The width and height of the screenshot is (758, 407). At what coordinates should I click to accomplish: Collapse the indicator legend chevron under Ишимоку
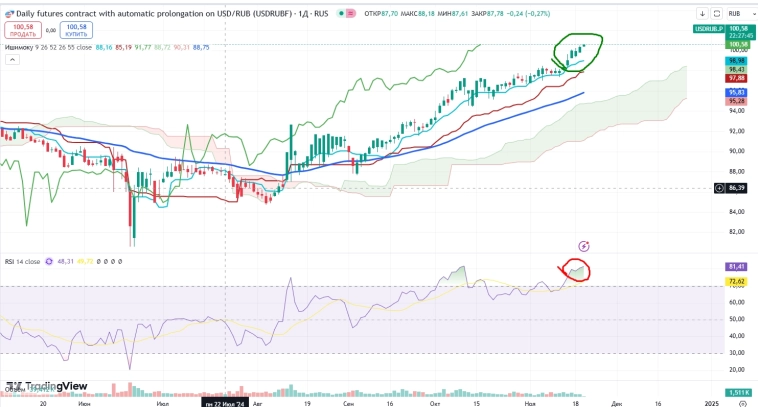click(10, 59)
